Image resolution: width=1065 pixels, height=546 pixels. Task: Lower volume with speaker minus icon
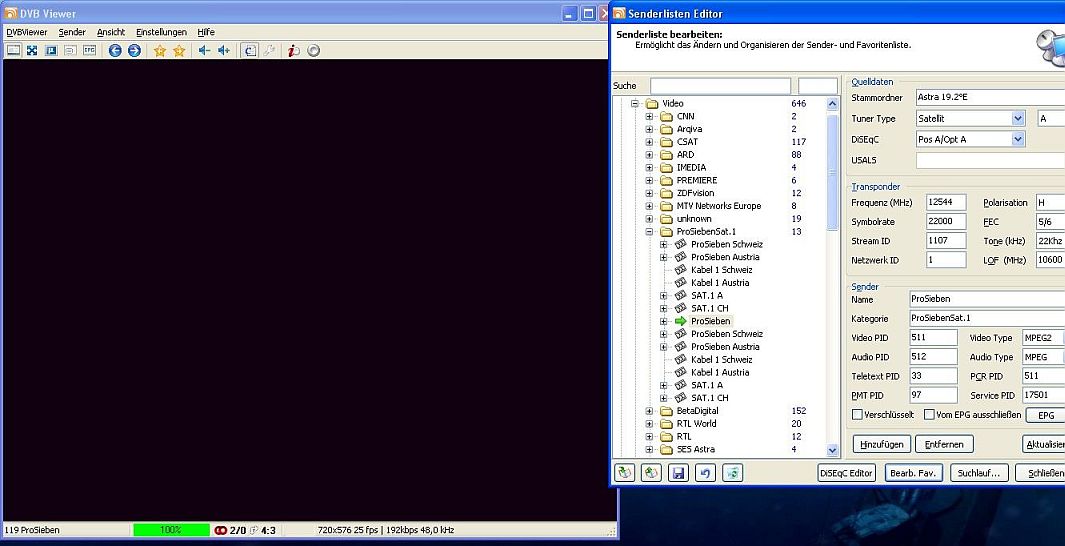click(204, 50)
